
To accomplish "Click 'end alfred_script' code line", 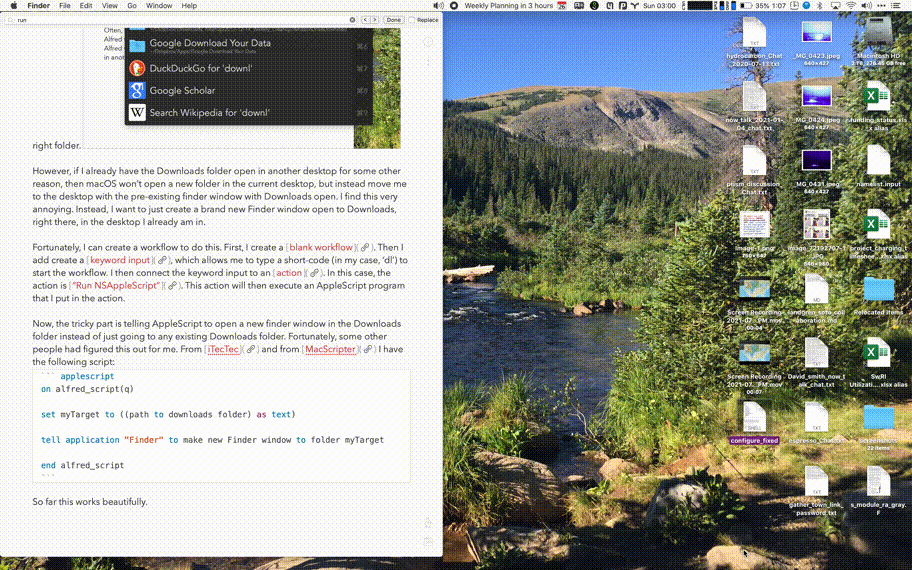I will [83, 465].
